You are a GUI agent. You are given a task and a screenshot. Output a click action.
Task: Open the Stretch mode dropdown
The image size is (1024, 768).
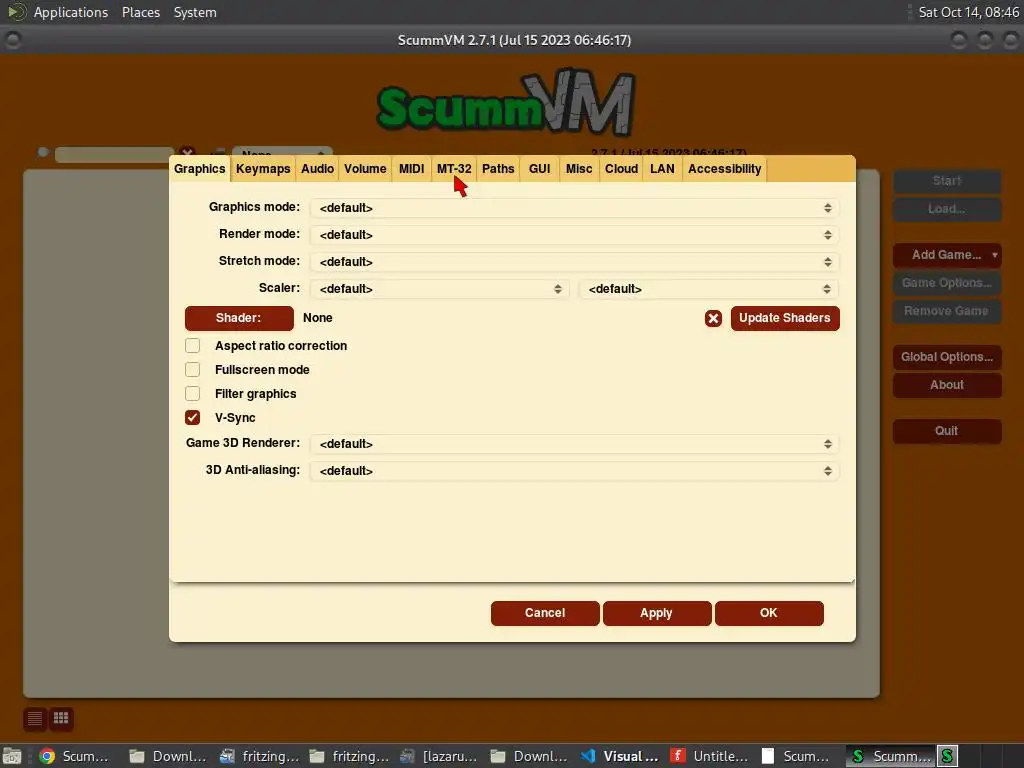click(575, 261)
